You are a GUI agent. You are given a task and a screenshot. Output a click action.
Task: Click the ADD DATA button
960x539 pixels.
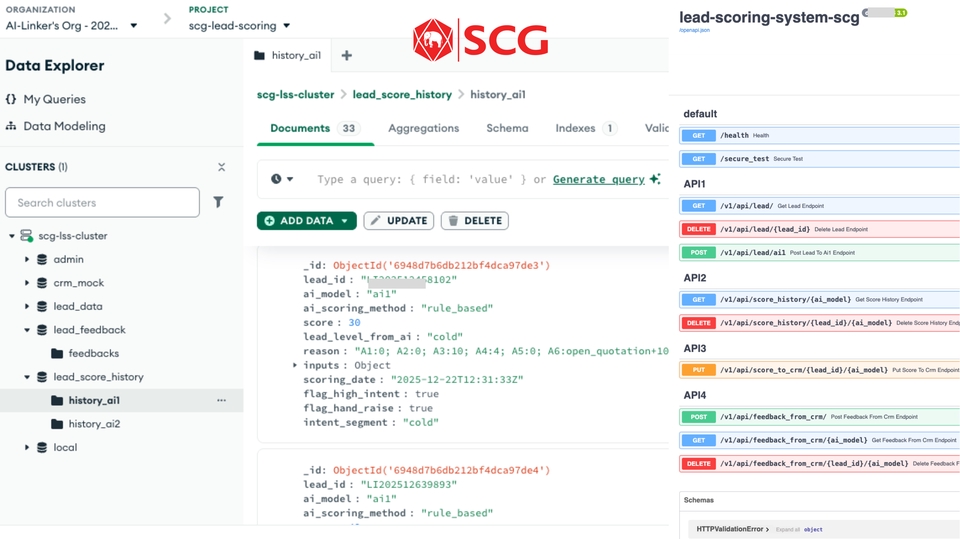(x=306, y=221)
